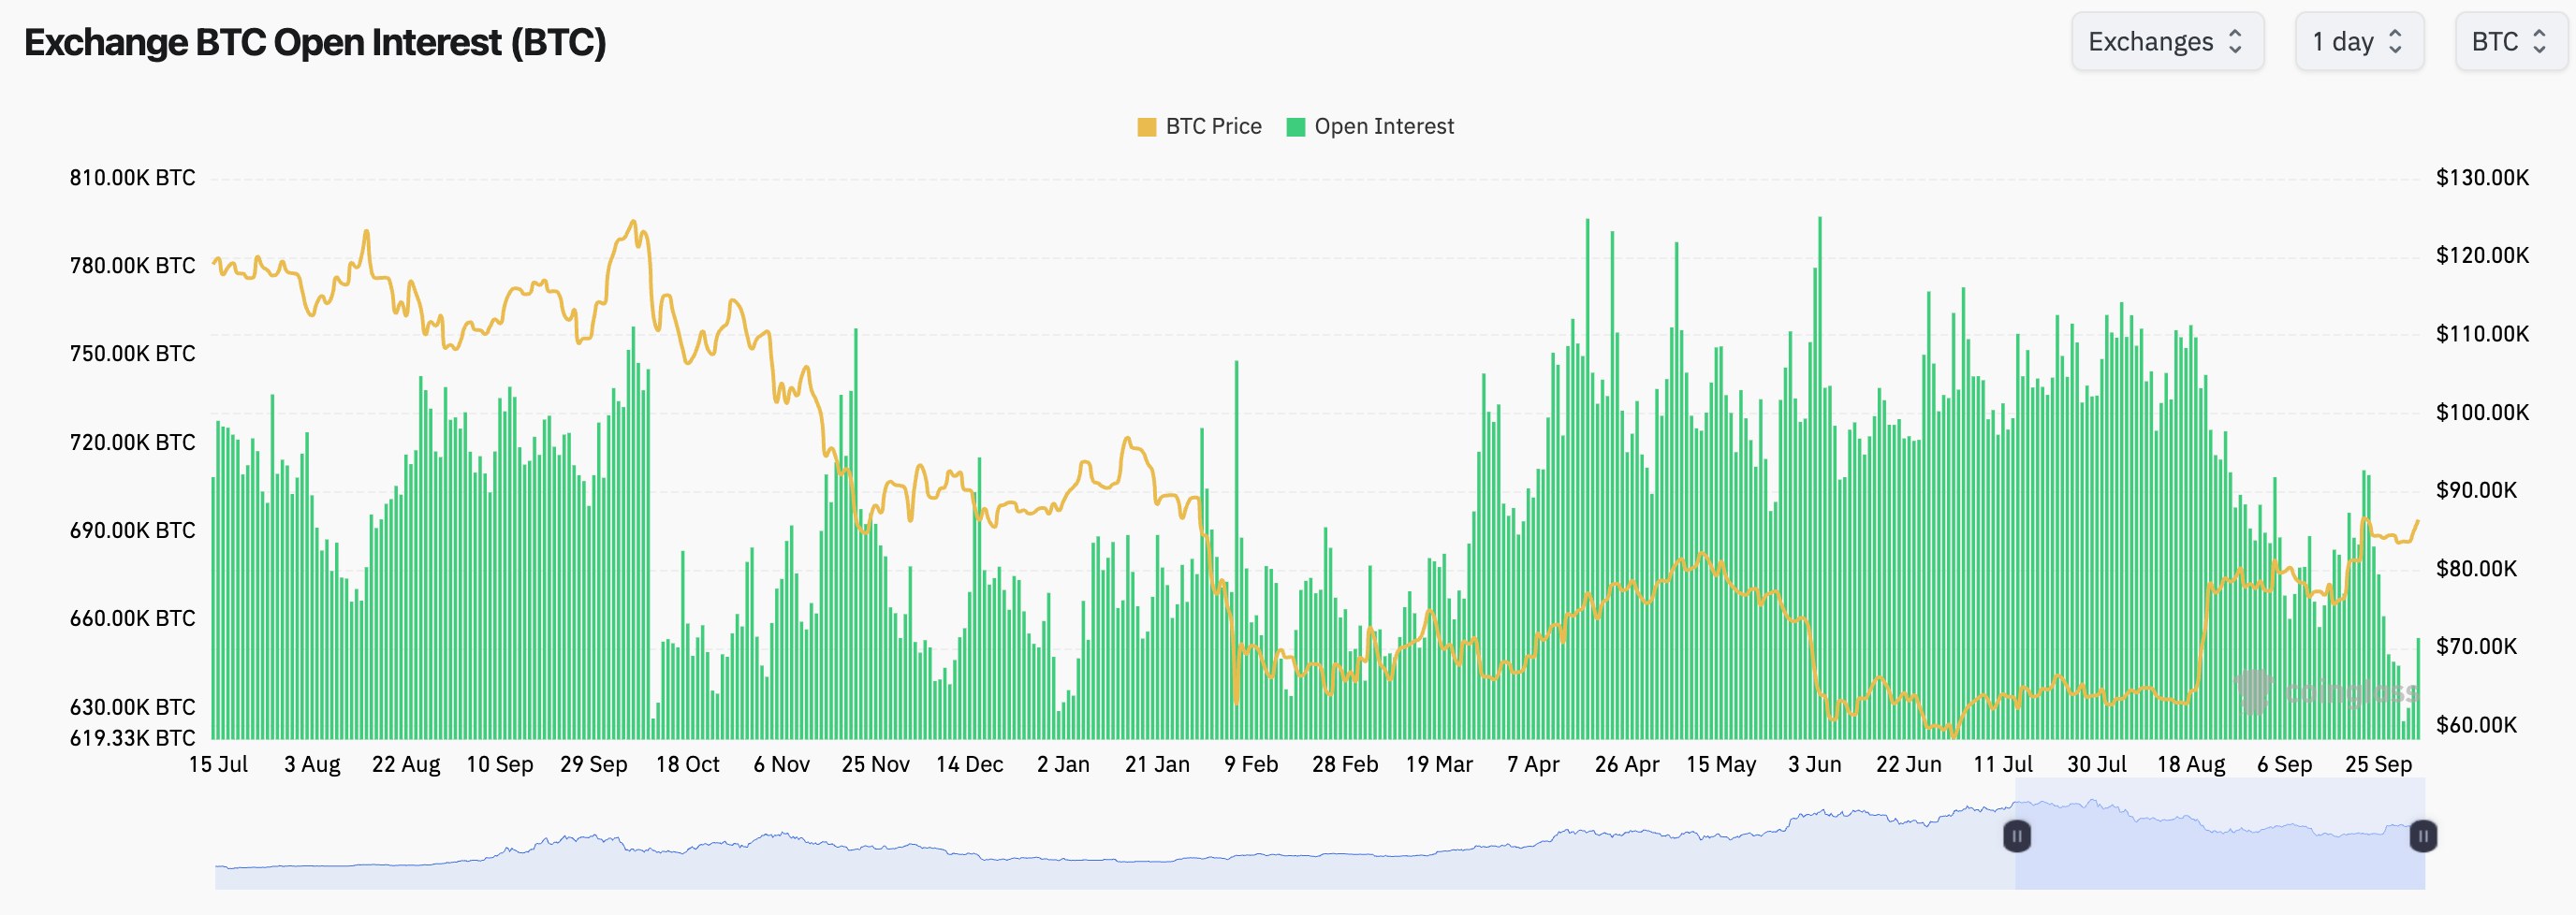Click the 630.00K BTC axis label
Screen dimensions: 2576x915
tap(132, 707)
